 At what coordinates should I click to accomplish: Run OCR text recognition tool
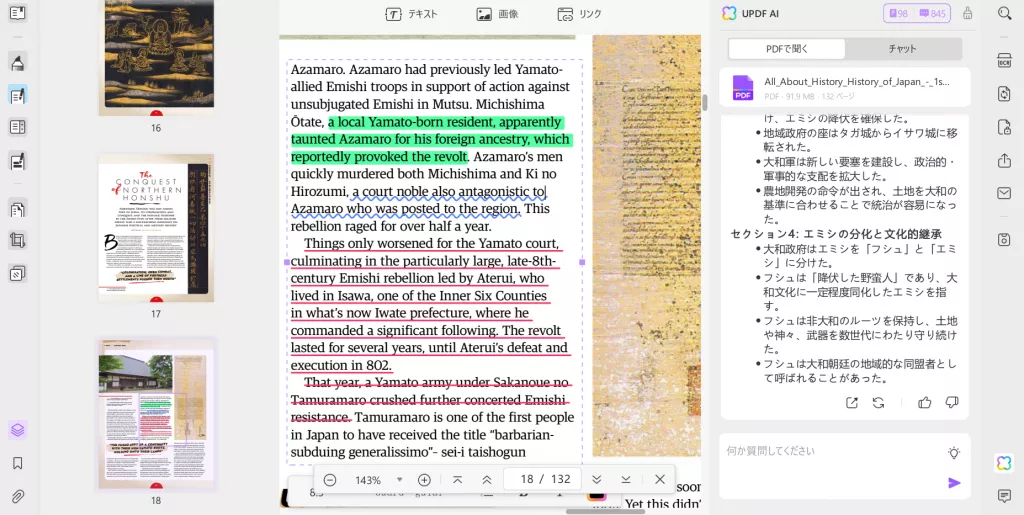tap(1004, 61)
